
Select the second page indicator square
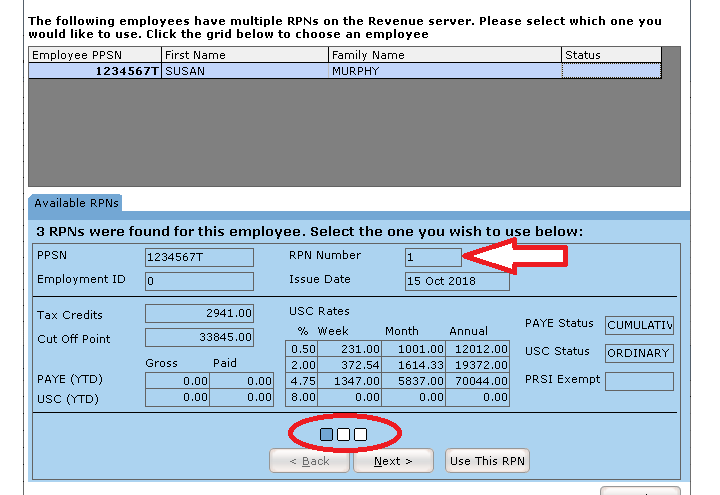[343, 434]
